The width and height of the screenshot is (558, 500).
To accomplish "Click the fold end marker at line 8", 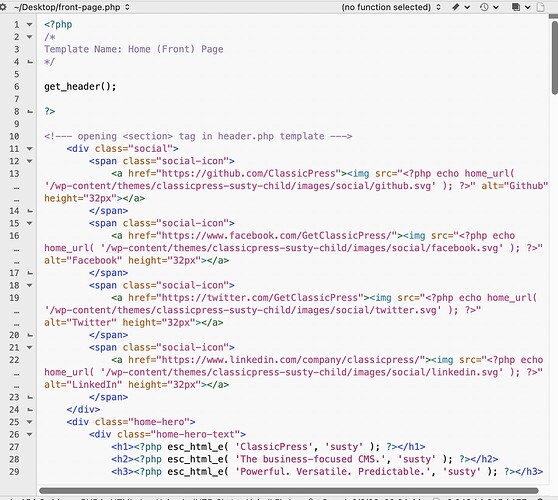I will [30, 112].
